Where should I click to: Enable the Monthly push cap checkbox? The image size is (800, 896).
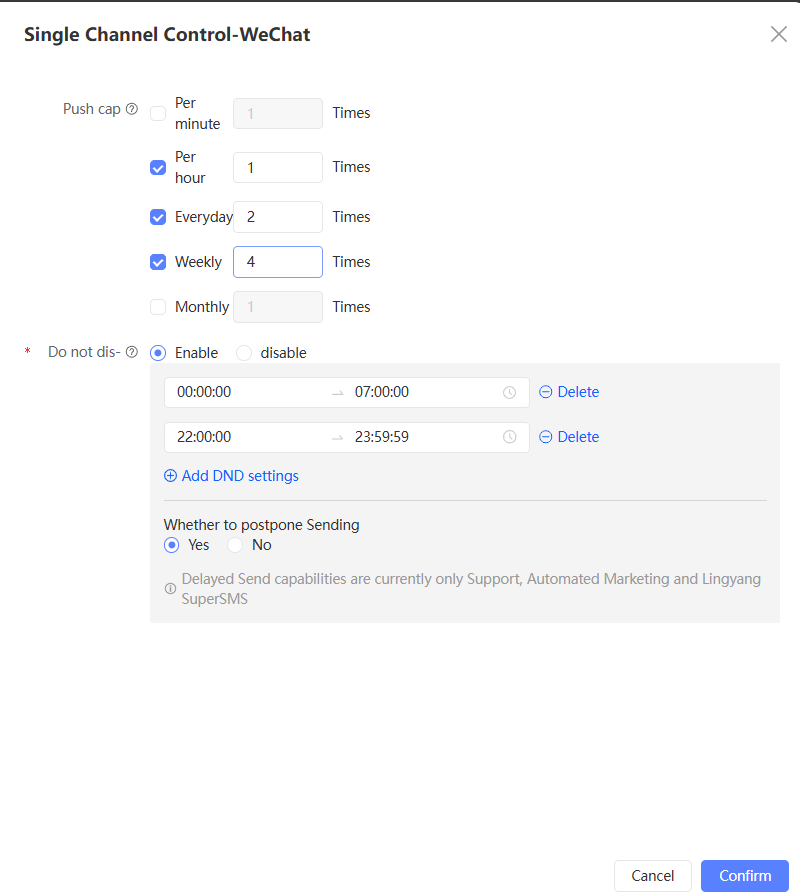click(x=158, y=307)
